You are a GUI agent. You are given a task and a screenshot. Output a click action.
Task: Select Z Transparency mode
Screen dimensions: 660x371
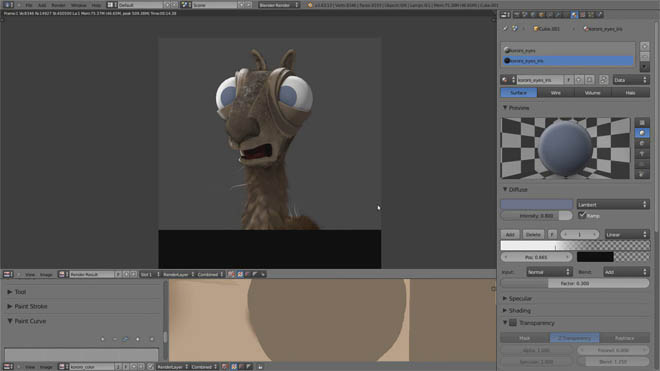point(575,338)
